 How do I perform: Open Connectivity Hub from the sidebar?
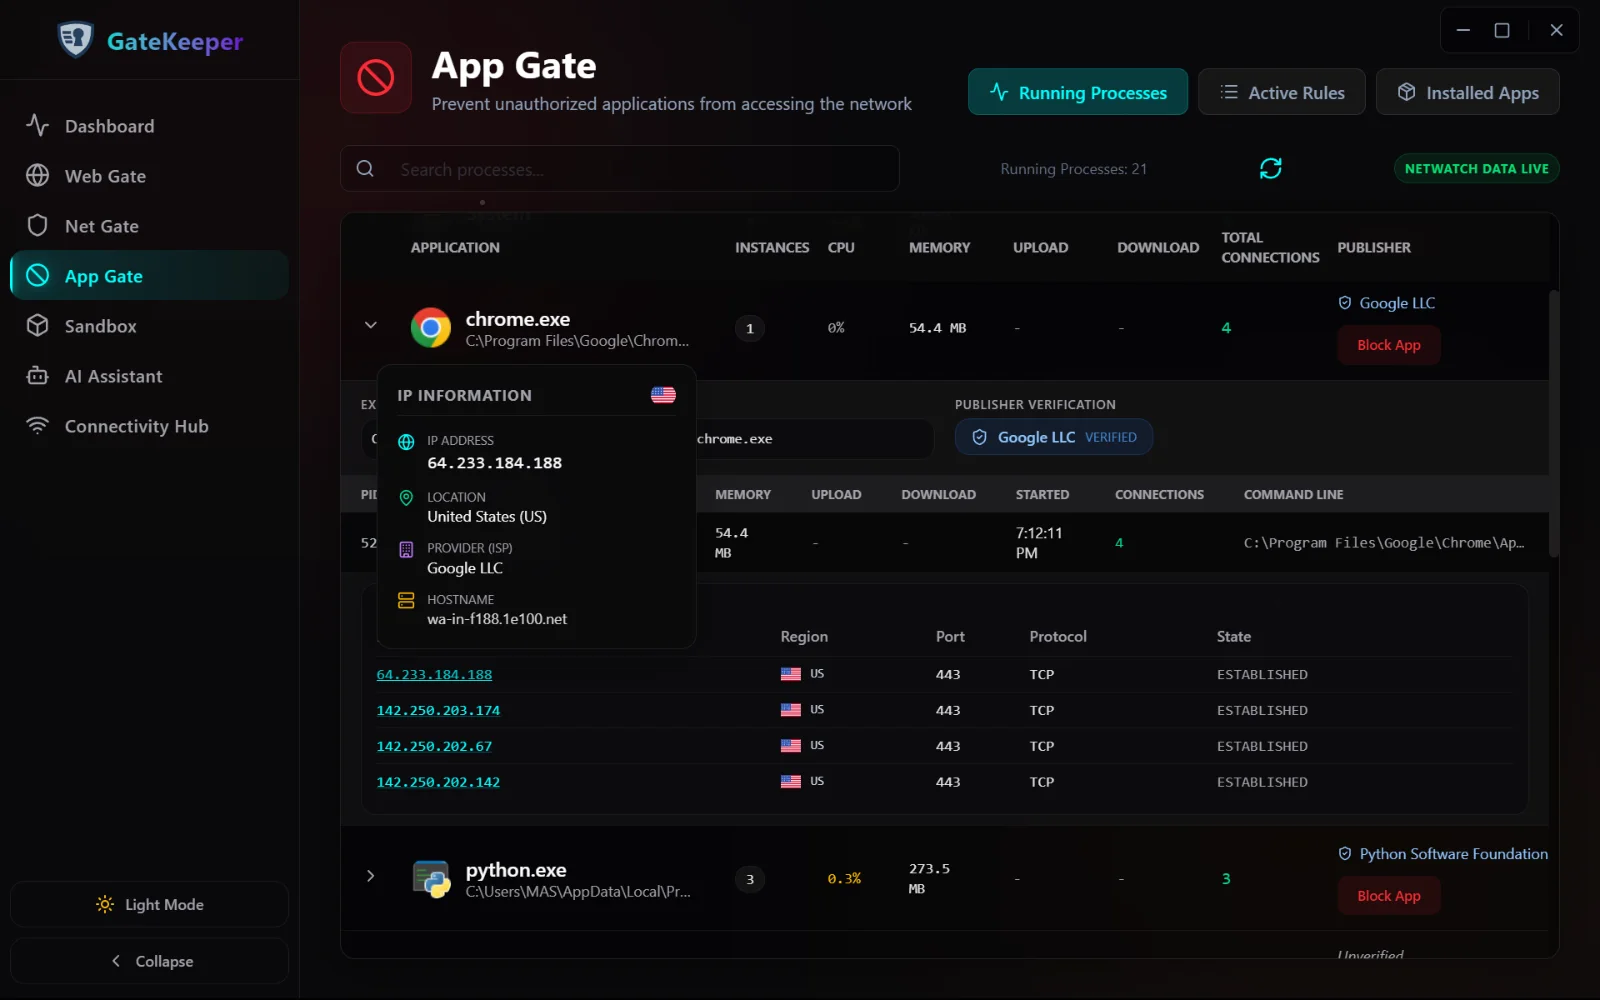click(x=150, y=426)
